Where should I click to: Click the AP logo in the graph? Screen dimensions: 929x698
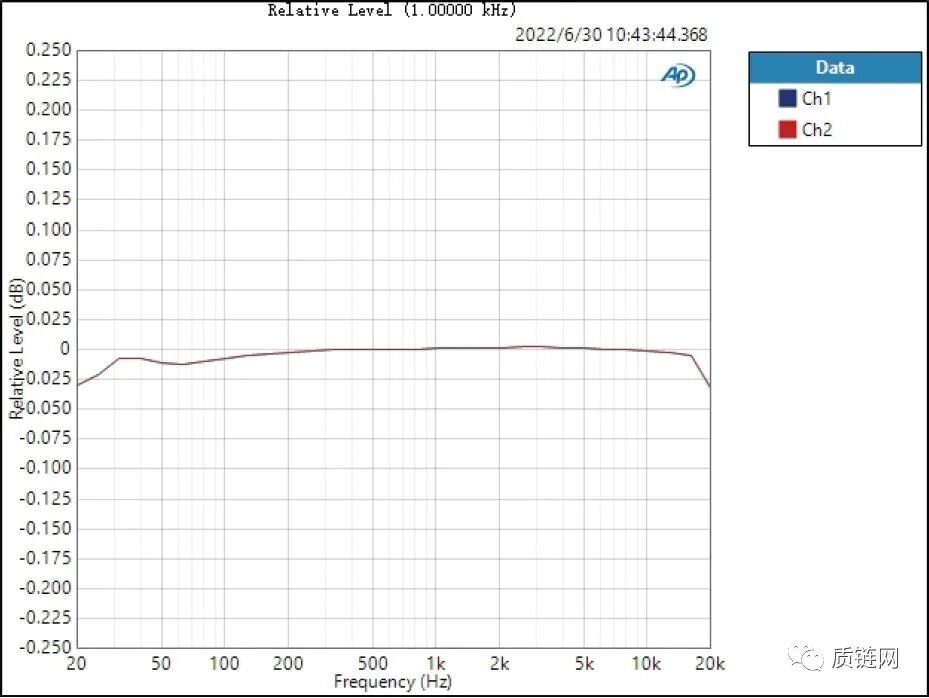(x=678, y=75)
